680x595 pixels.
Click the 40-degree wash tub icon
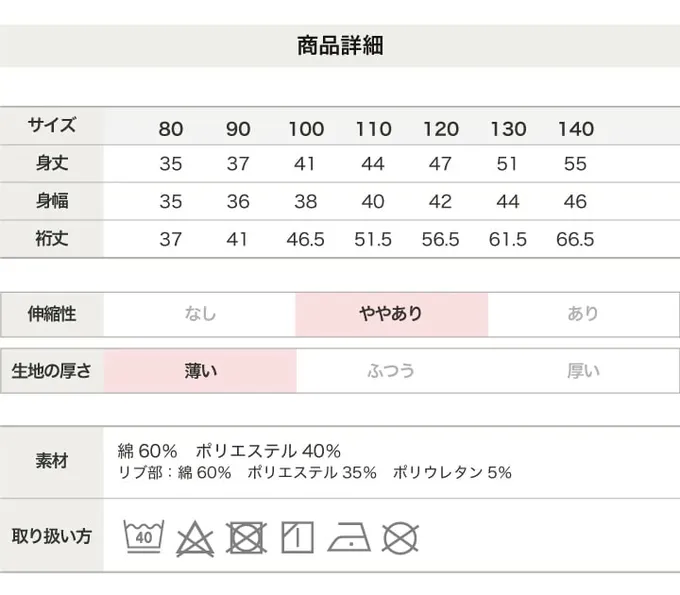click(x=144, y=537)
